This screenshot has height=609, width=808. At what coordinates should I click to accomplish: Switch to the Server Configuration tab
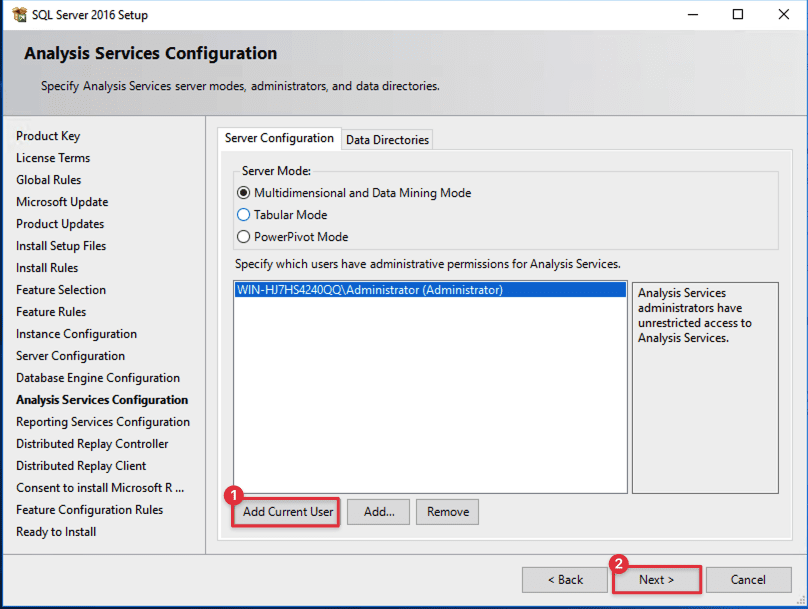tap(279, 139)
